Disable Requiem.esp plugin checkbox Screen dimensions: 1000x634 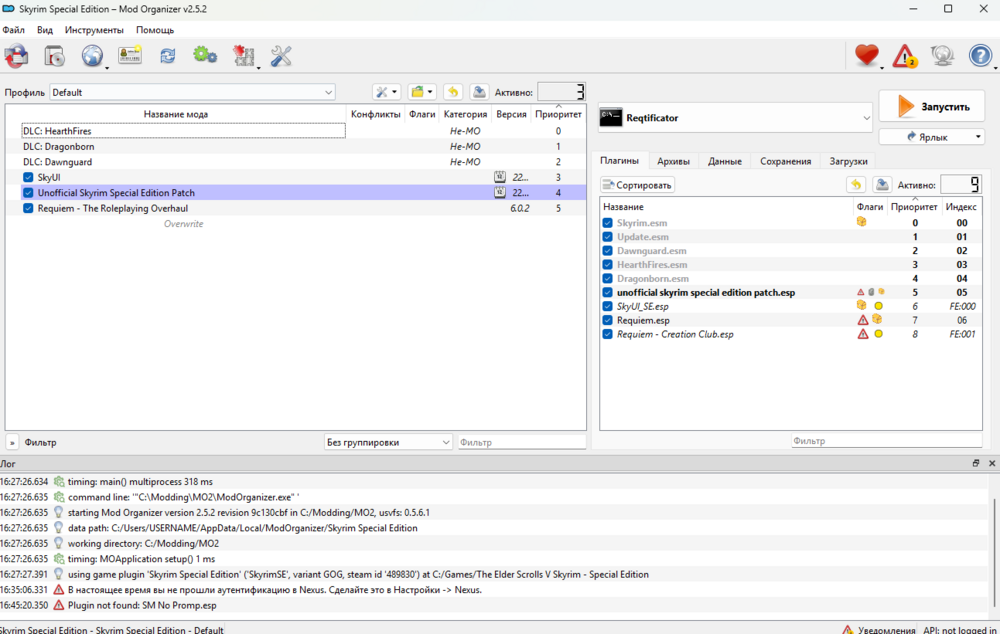coord(607,320)
